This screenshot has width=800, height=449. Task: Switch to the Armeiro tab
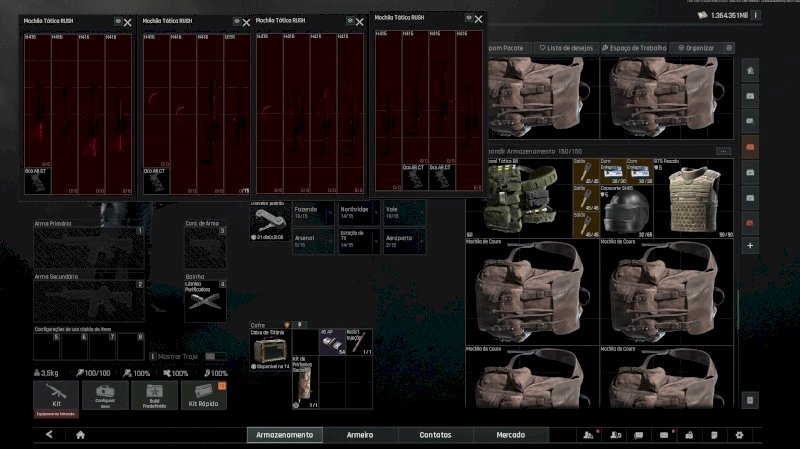point(359,435)
